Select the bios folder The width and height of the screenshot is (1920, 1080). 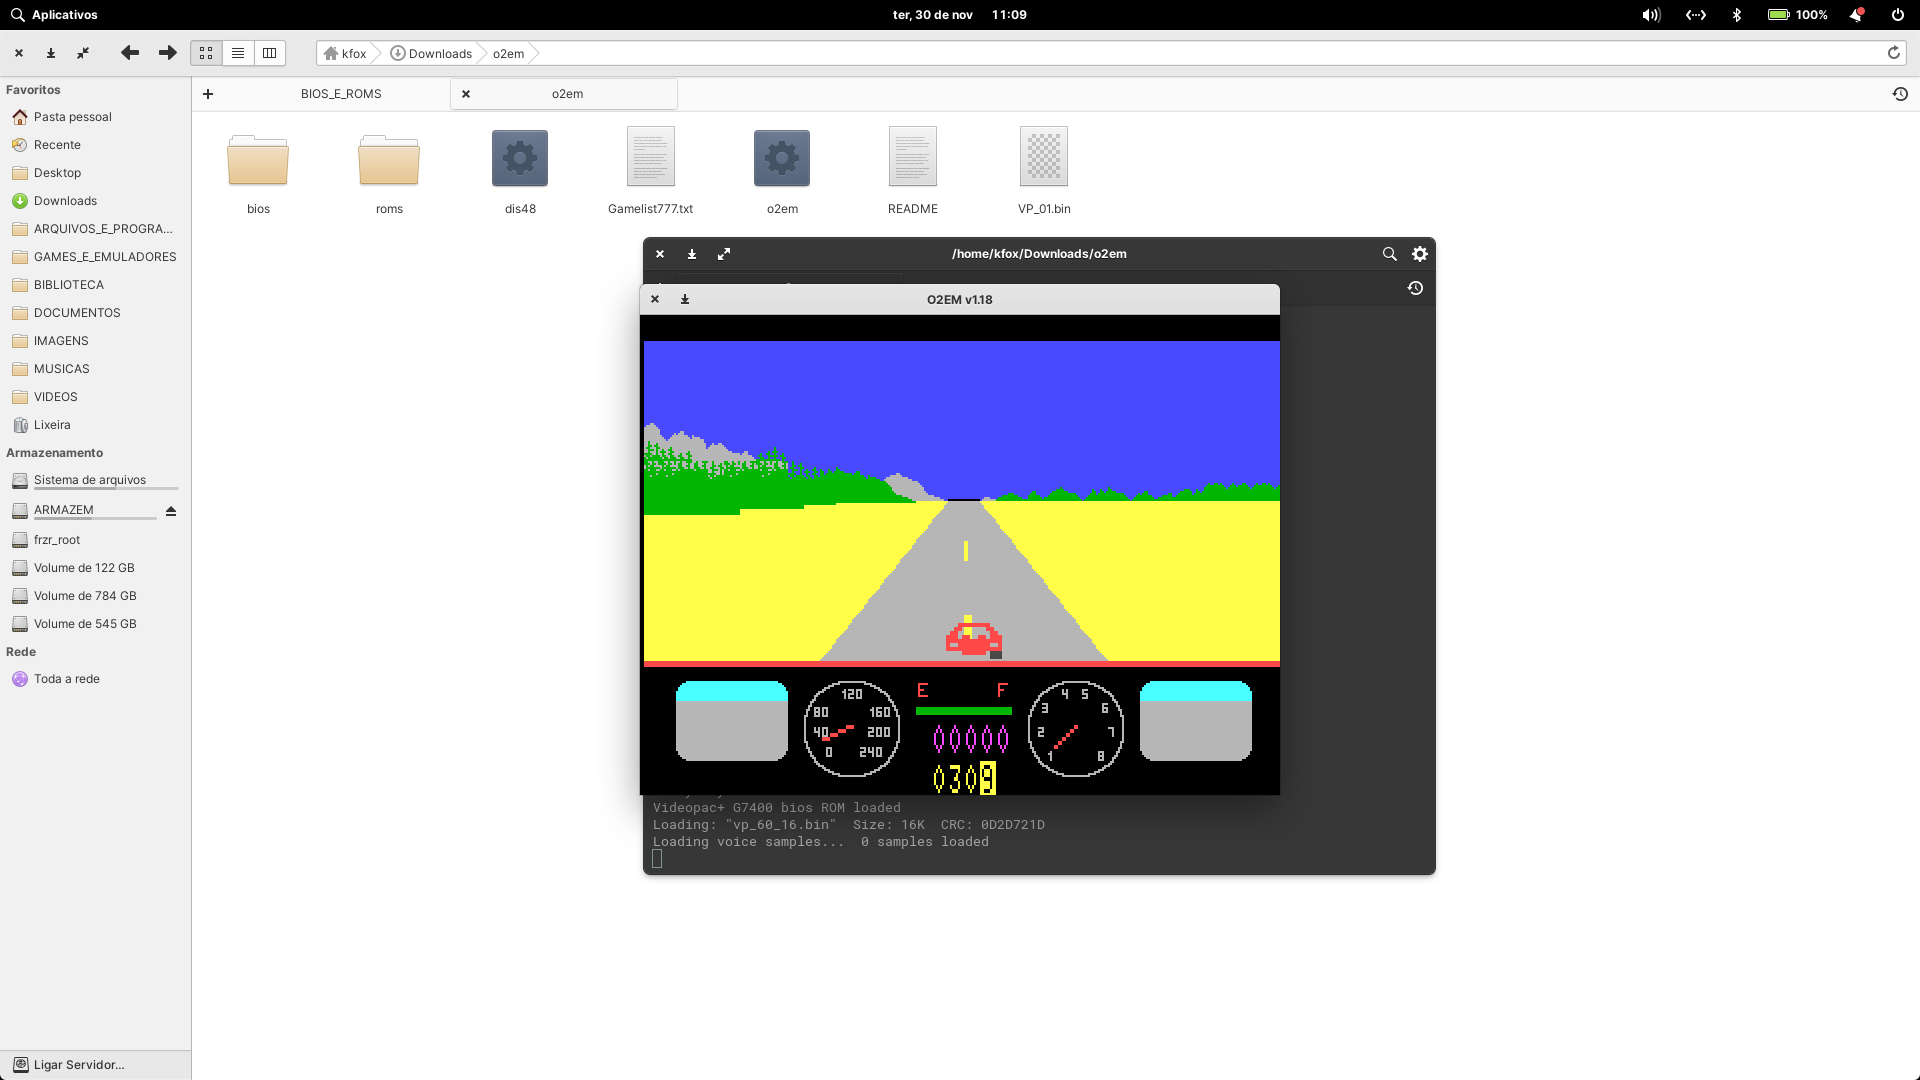(258, 170)
